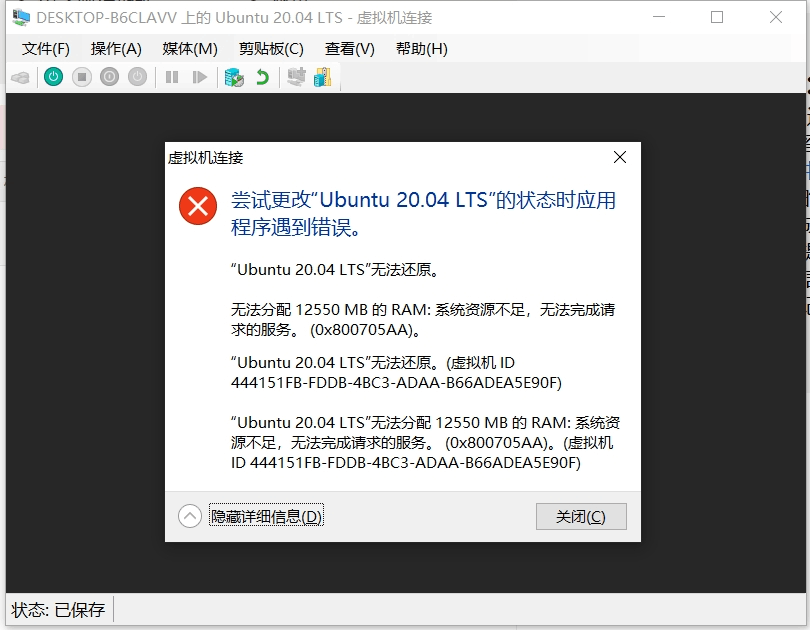Maximize the virtual machine connection window
This screenshot has height=630, width=810.
[717, 17]
